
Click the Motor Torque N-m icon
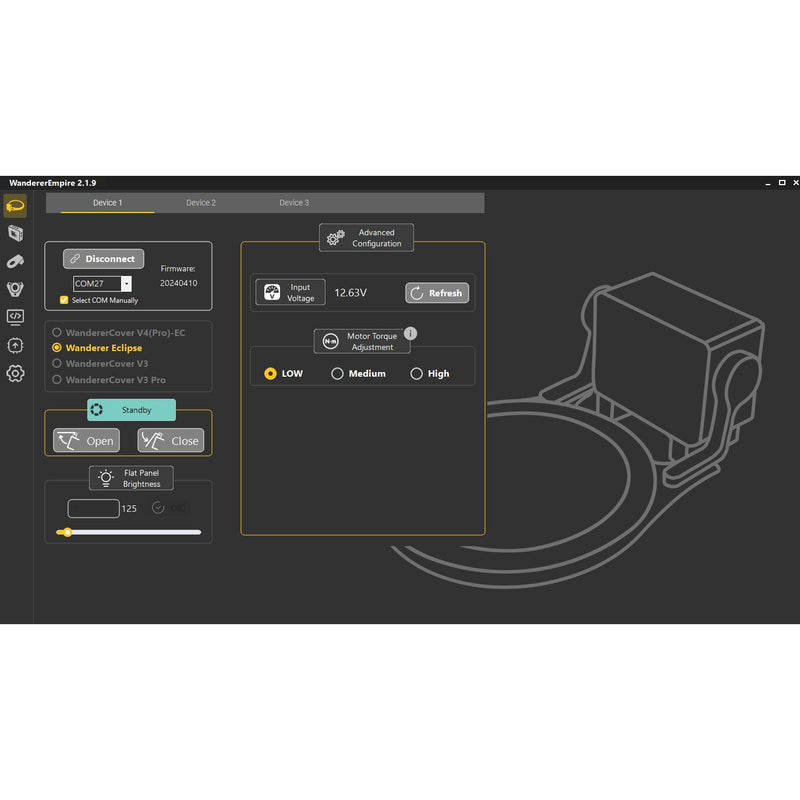point(330,341)
